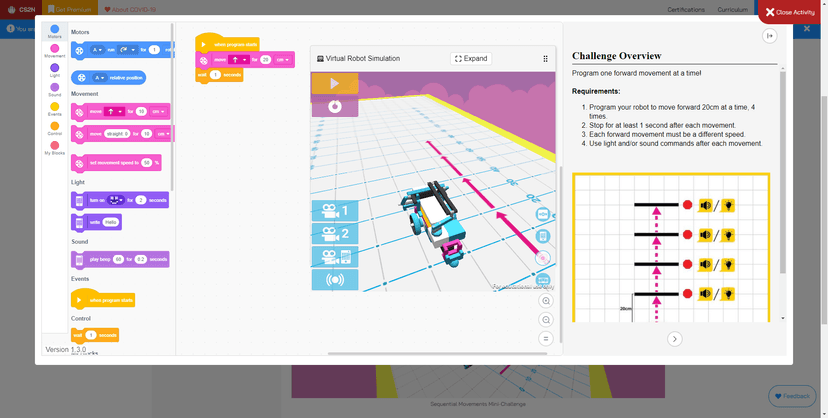Click the 50 percent movement speed field

click(147, 163)
